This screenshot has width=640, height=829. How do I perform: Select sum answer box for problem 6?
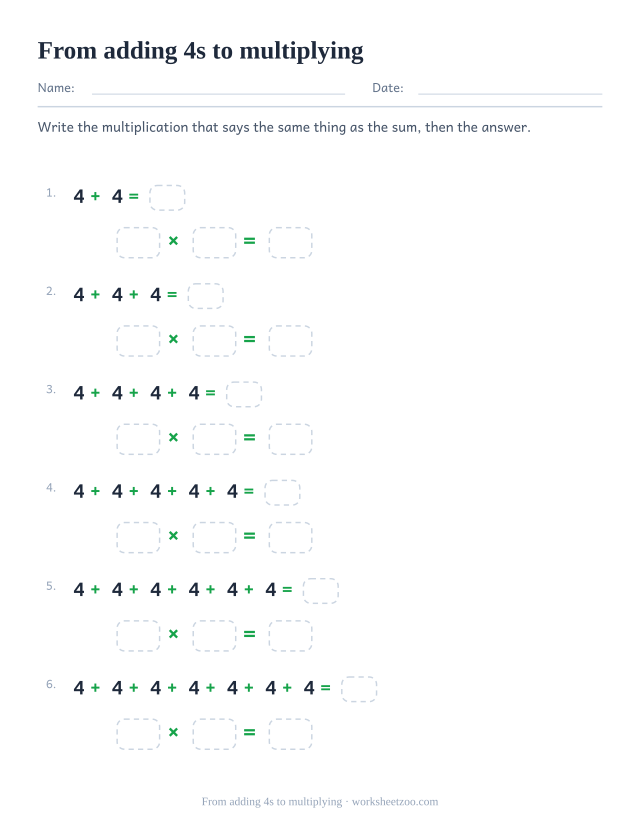[359, 689]
